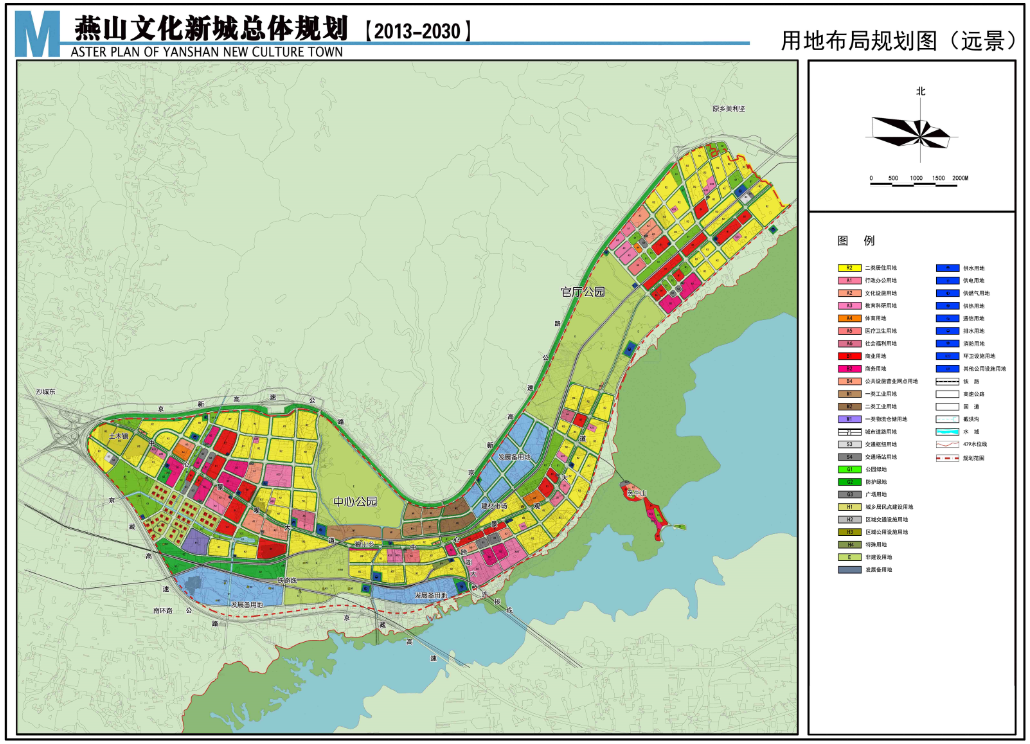Viewport: 1030px width, 744px height.
Task: Select the bright green G1 park swatch
Action: point(849,469)
